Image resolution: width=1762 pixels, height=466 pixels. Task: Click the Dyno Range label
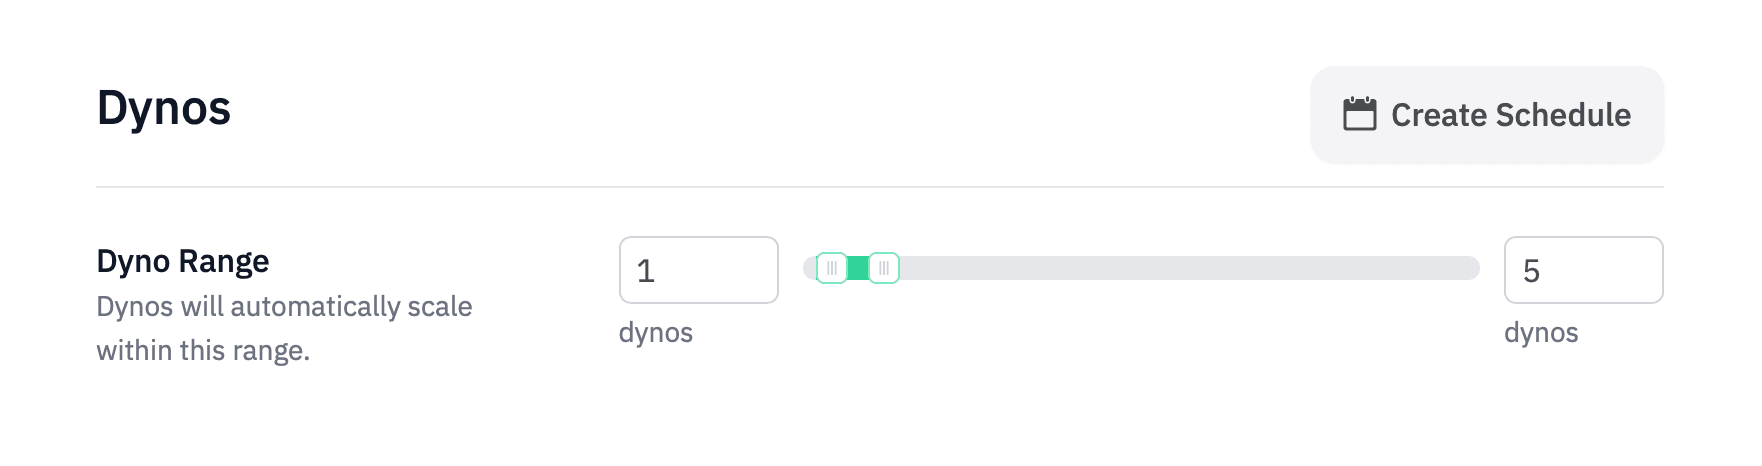182,261
